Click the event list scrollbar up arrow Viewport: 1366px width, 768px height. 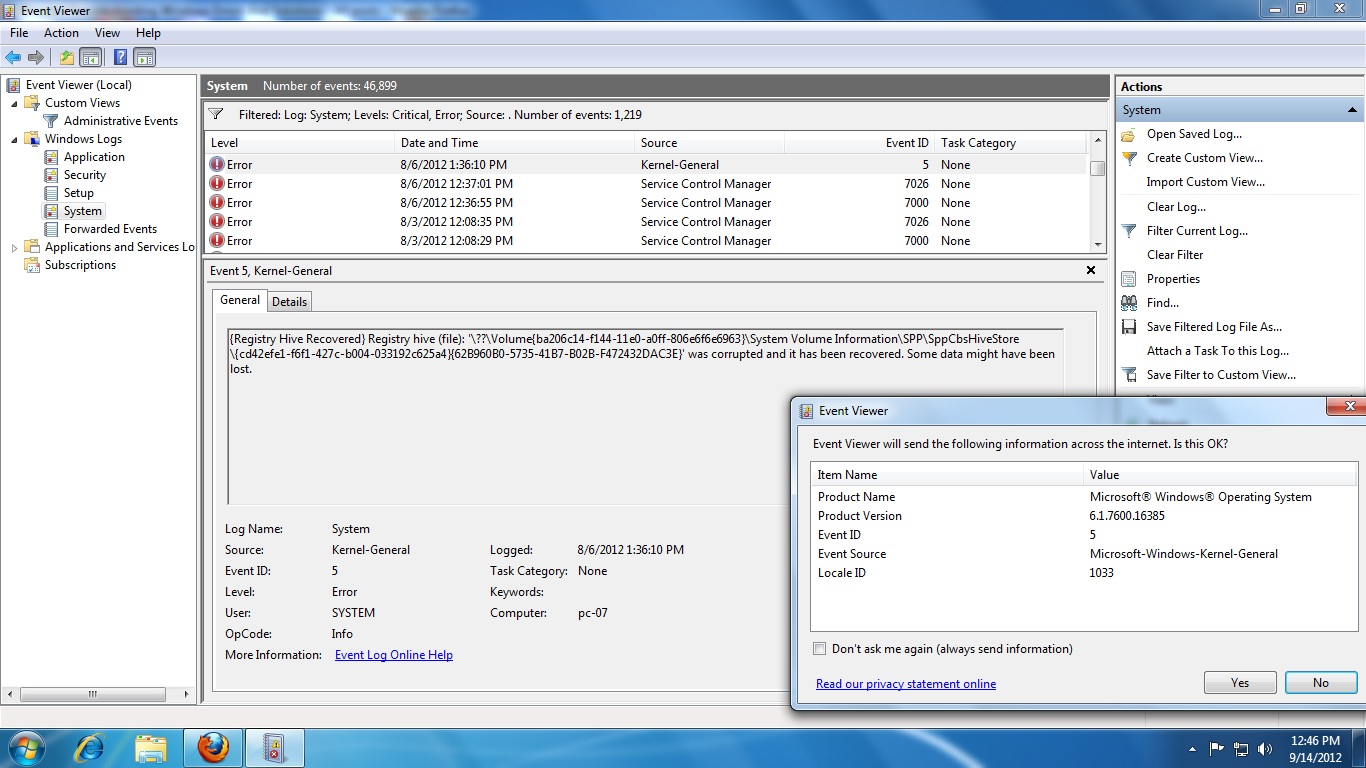point(1098,141)
